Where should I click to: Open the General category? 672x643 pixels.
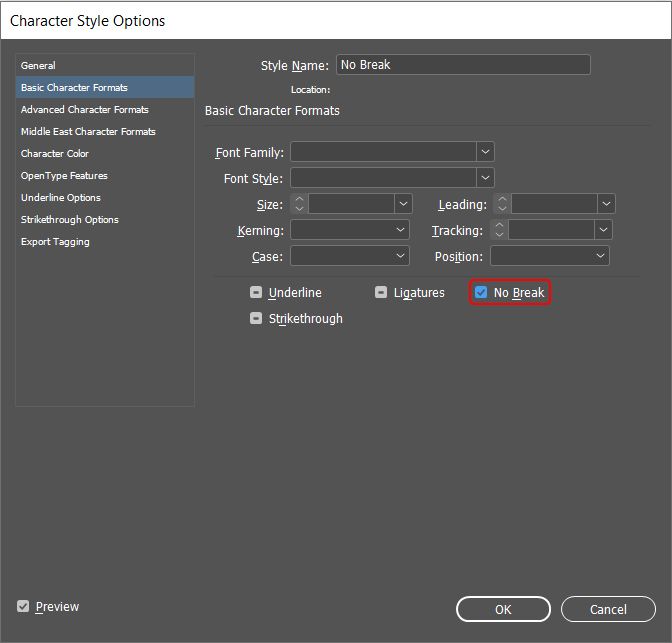[x=105, y=66]
